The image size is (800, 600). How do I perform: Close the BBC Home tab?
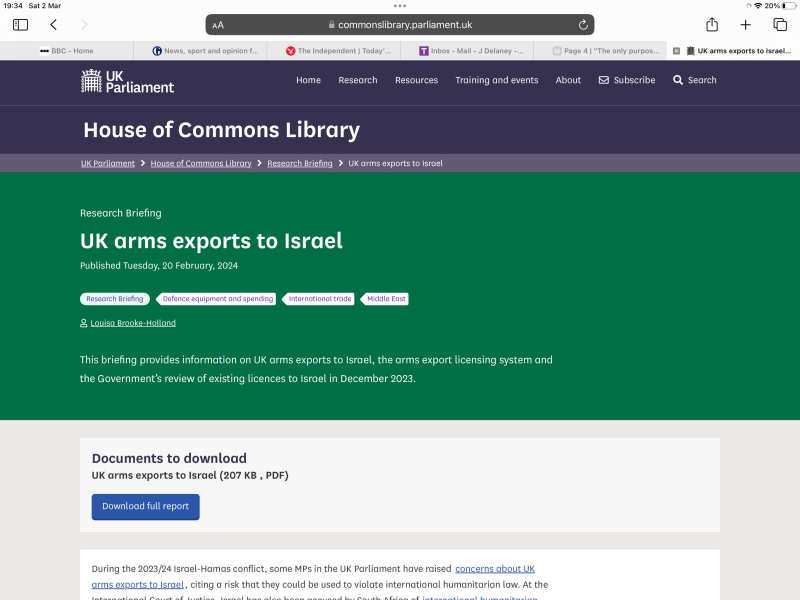(x=10, y=49)
